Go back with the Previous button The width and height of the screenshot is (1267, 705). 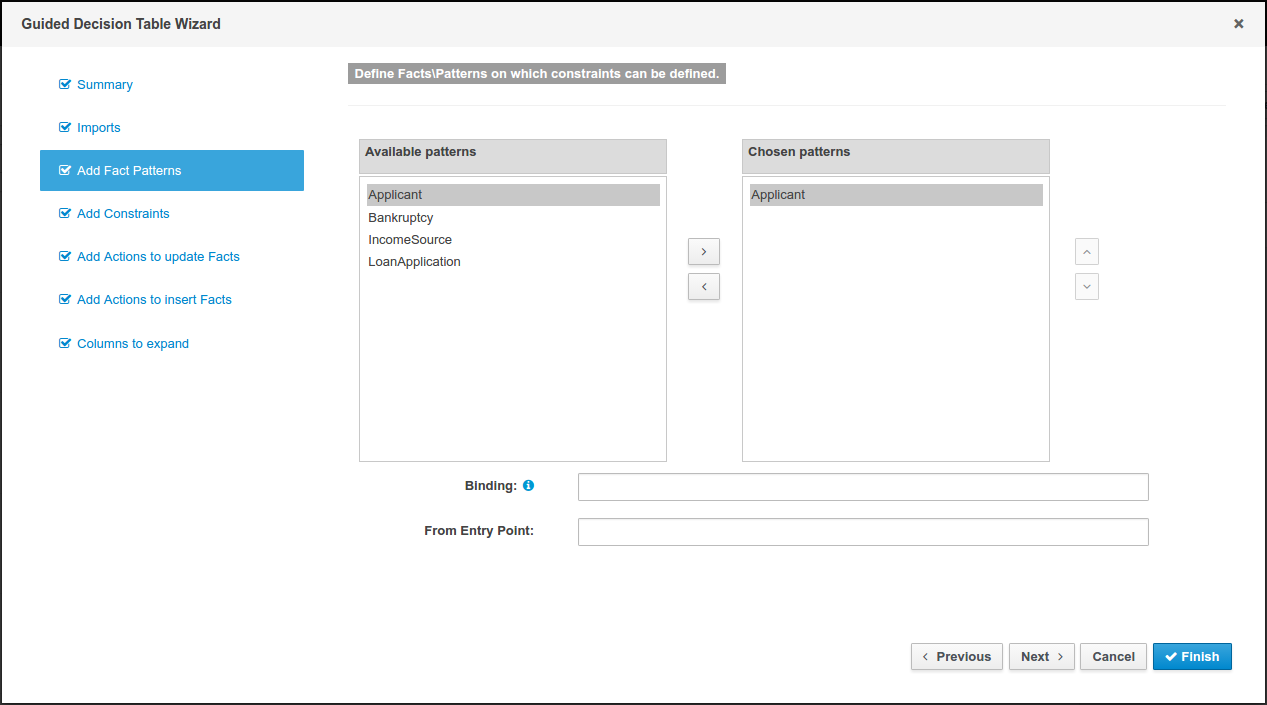(956, 657)
